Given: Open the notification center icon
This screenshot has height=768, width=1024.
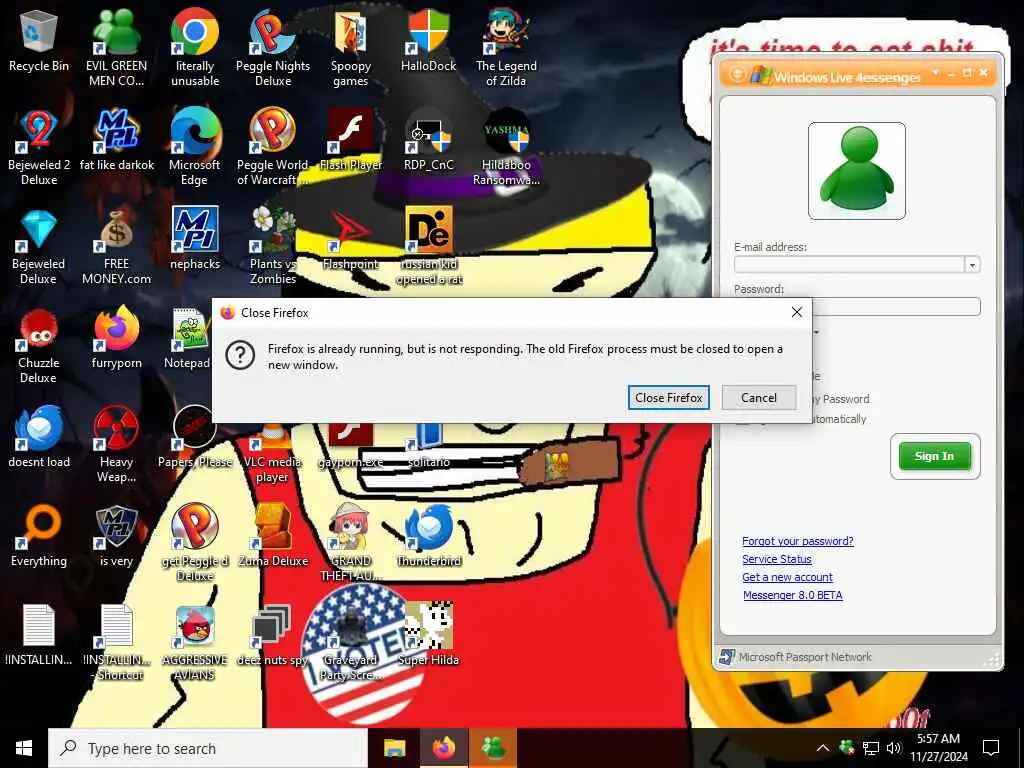Looking at the screenshot, I should pos(991,748).
